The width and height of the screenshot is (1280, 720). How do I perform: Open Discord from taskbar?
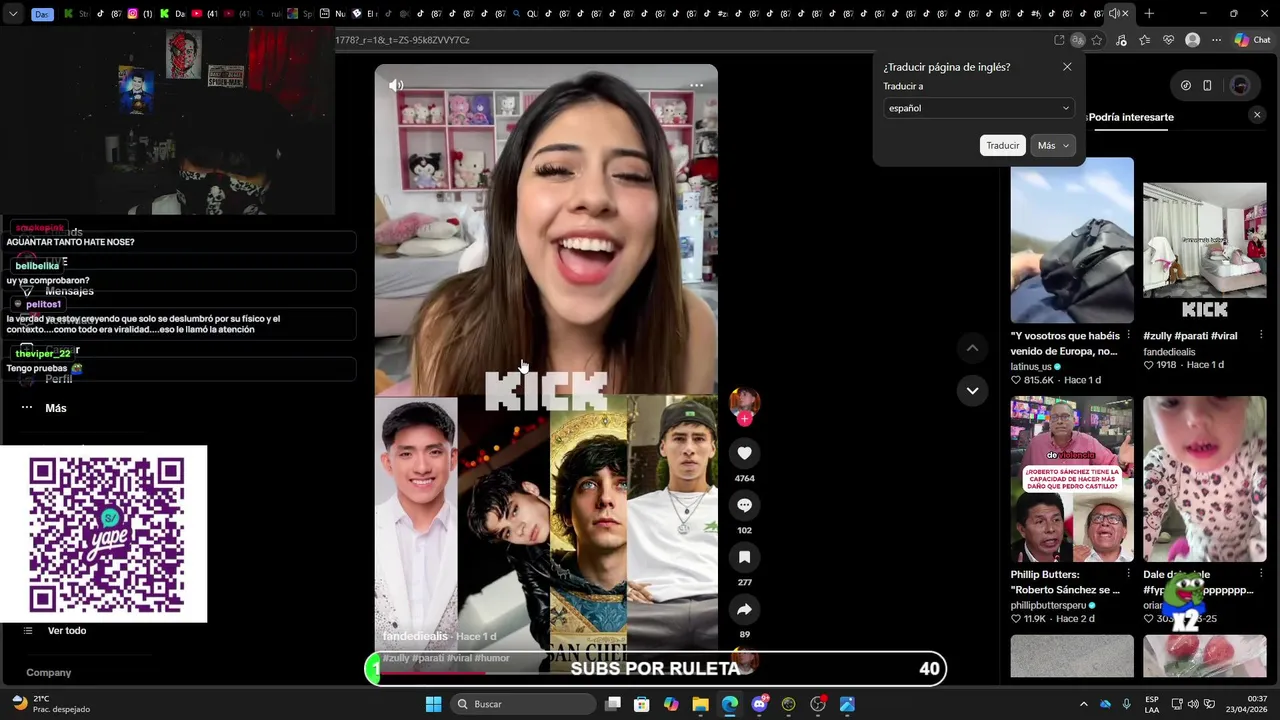(759, 704)
